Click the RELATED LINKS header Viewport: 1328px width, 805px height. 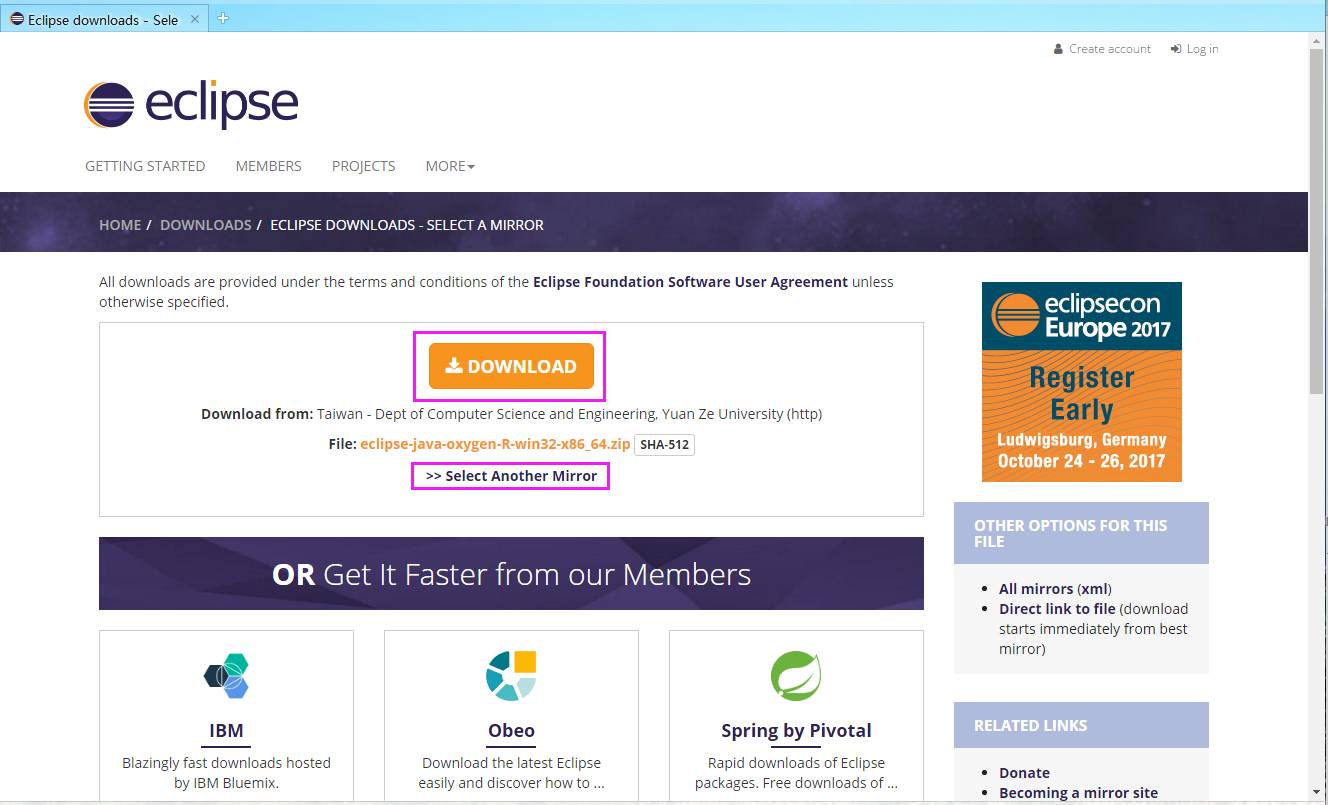coord(1081,725)
